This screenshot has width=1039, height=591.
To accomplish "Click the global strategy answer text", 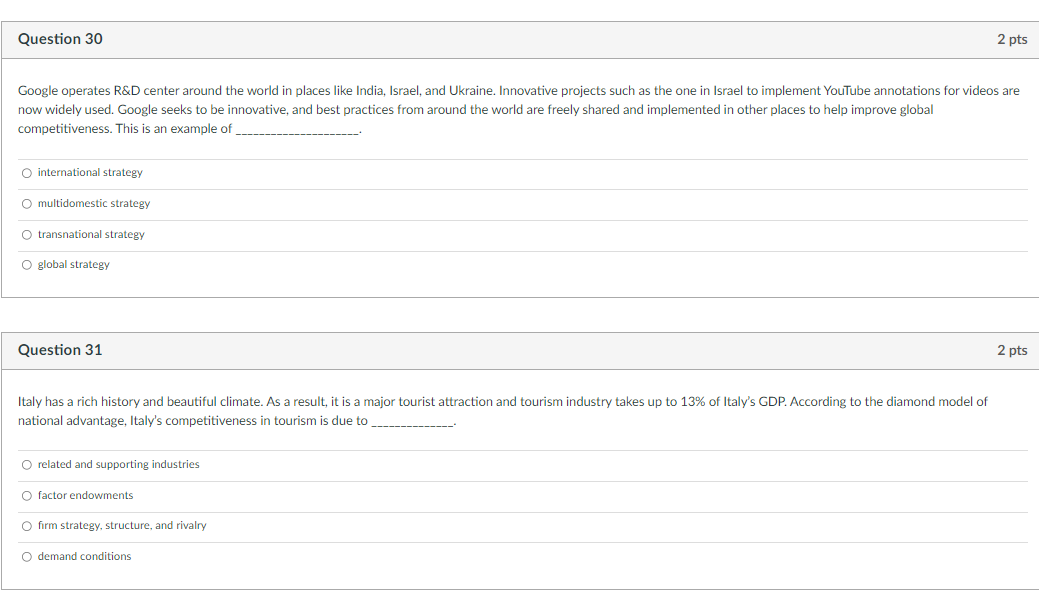I will click(72, 264).
